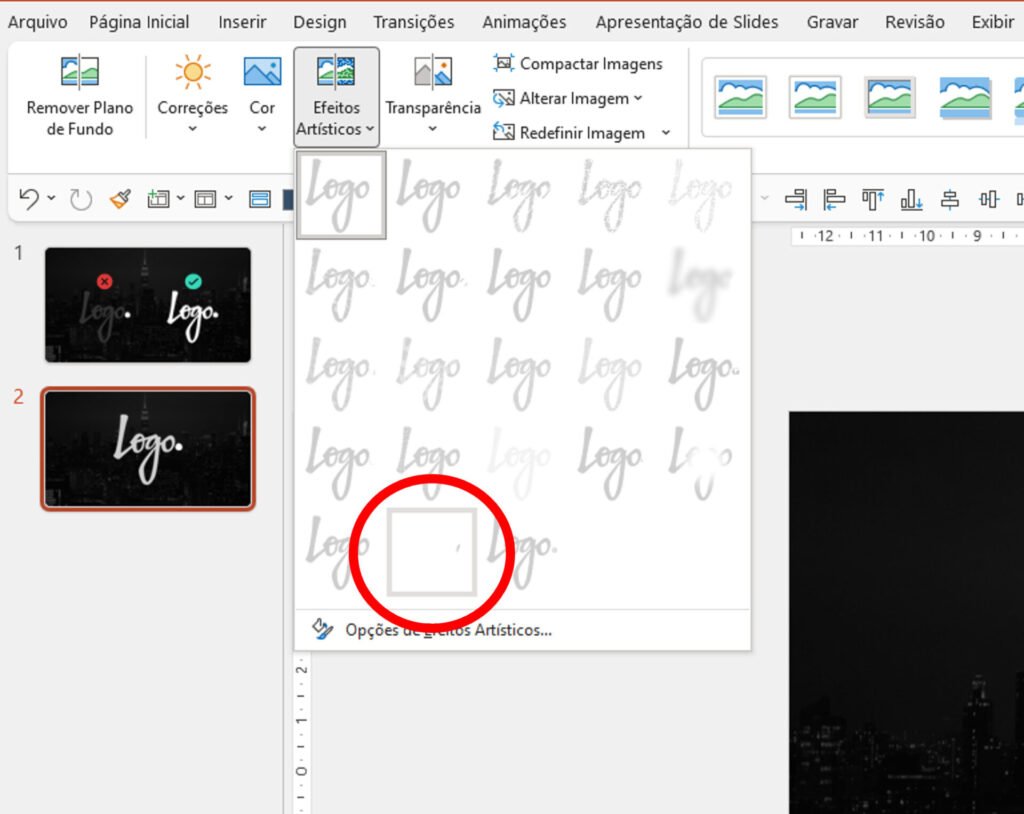Choose the first picture style in gallery

pos(740,96)
